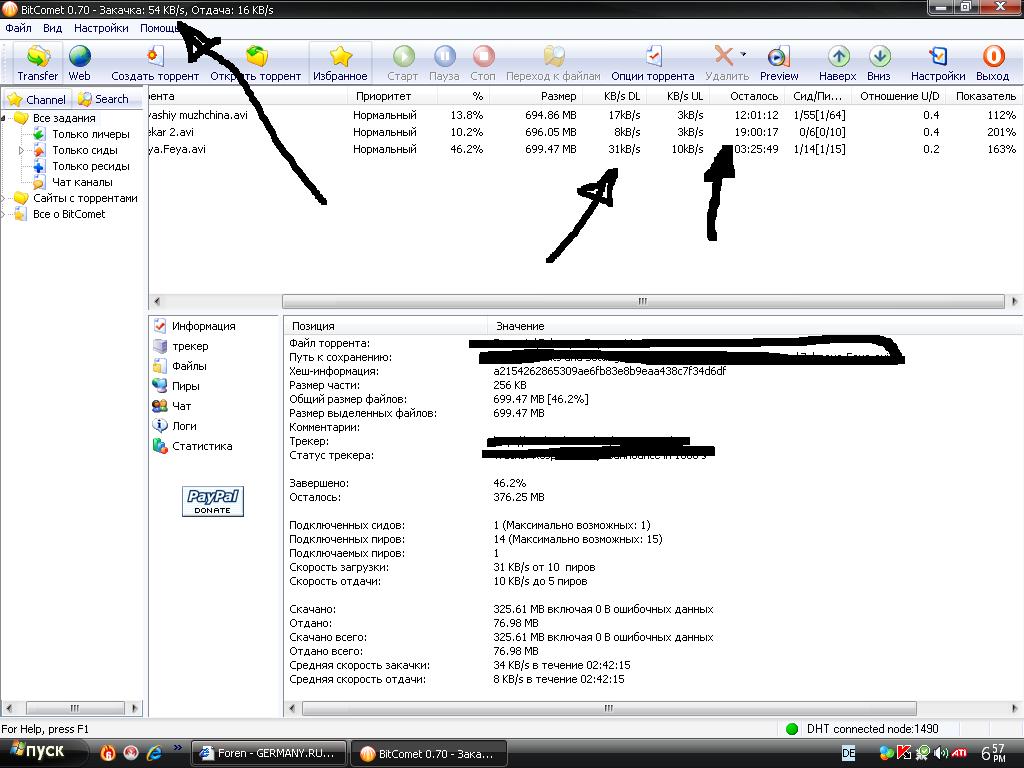Open the Файл menu

click(x=18, y=28)
